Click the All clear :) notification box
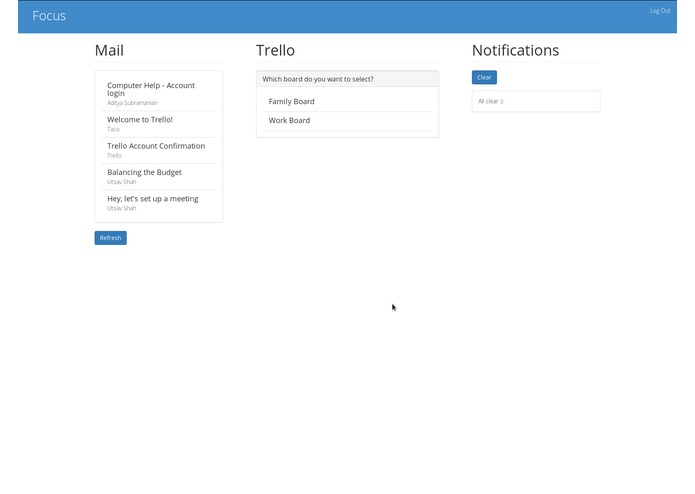Screen dimensions: 695x494 (x=536, y=101)
